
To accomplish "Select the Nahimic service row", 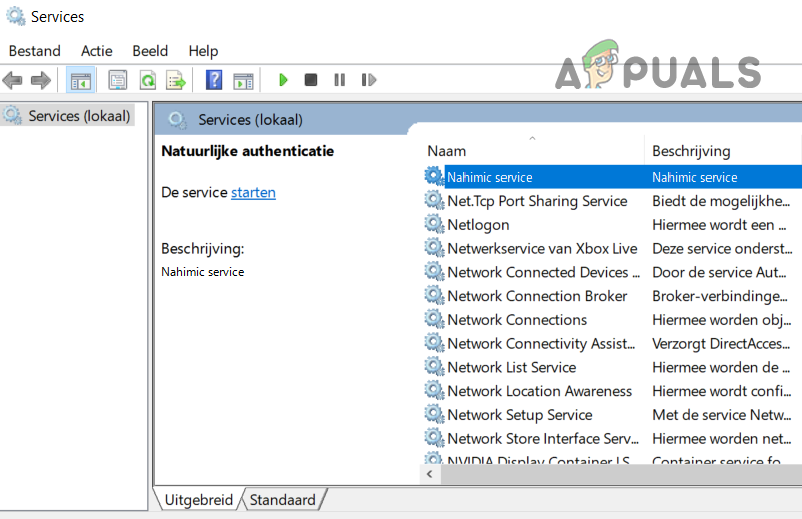I will (x=612, y=177).
